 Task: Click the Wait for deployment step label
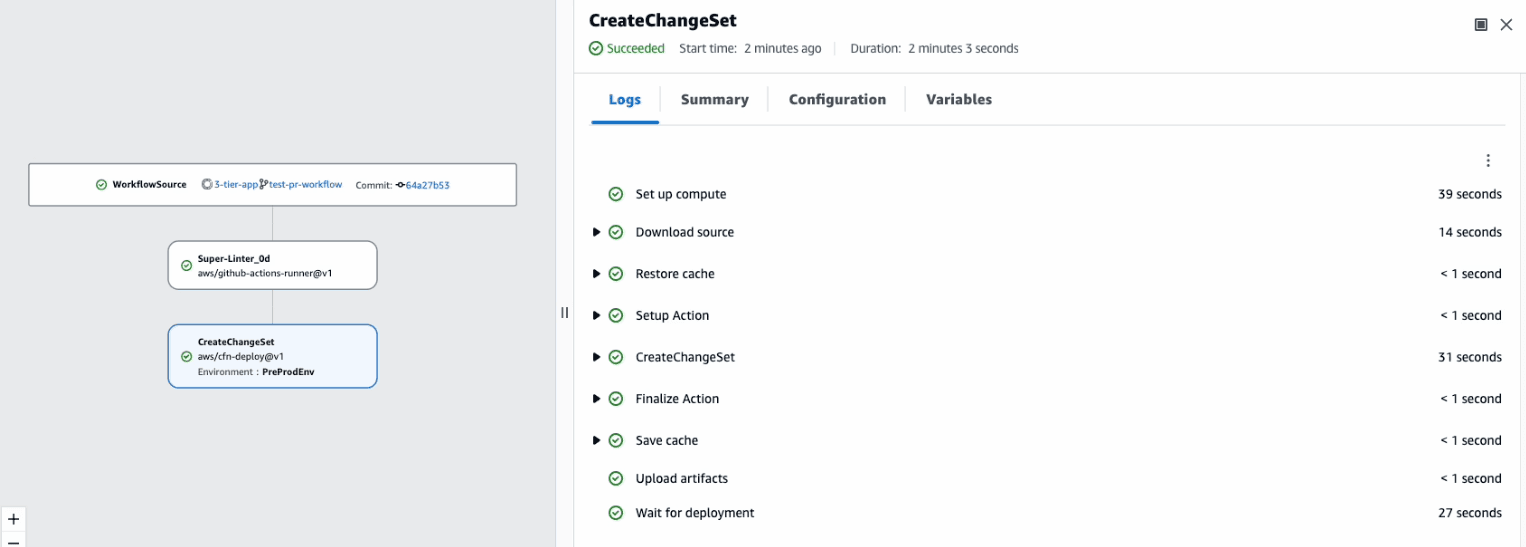coord(695,513)
